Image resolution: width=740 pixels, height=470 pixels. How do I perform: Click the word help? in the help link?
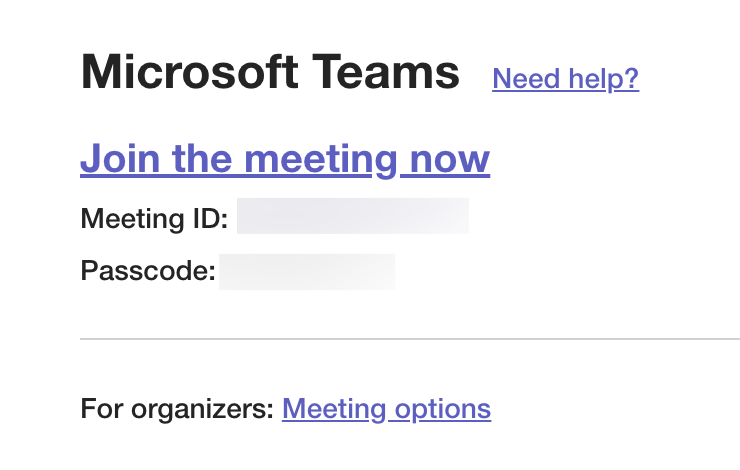603,78
